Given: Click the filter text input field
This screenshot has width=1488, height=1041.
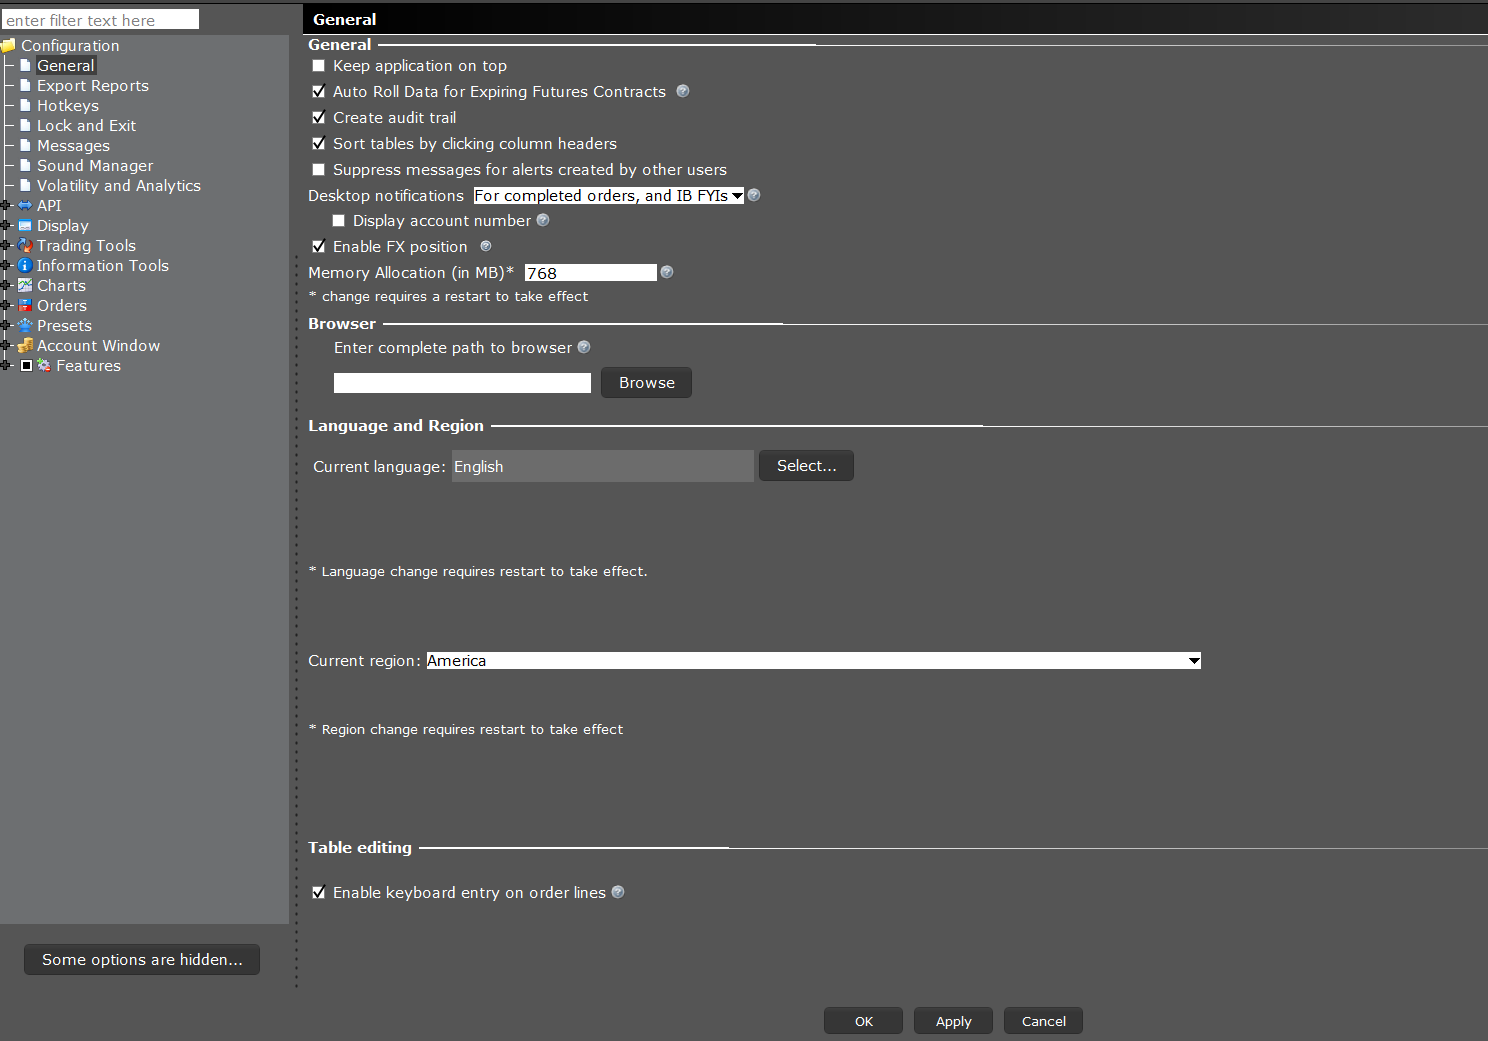Looking at the screenshot, I should [100, 20].
